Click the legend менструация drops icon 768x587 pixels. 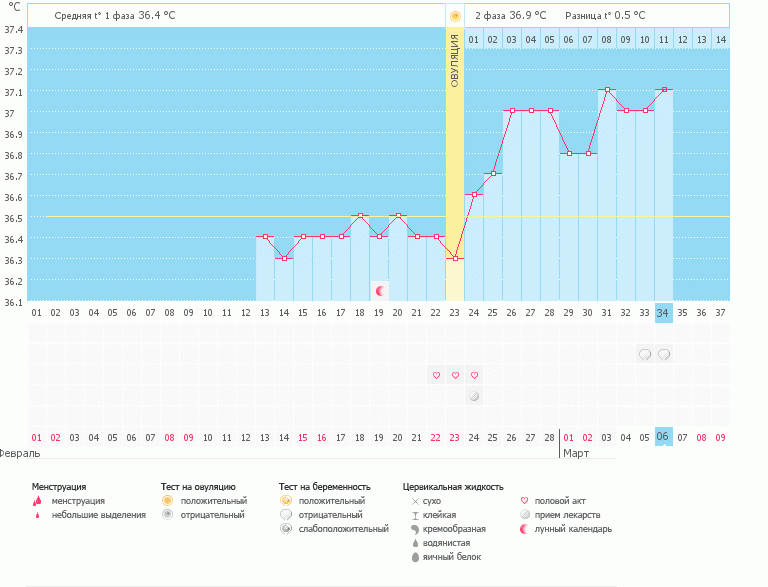(37, 501)
